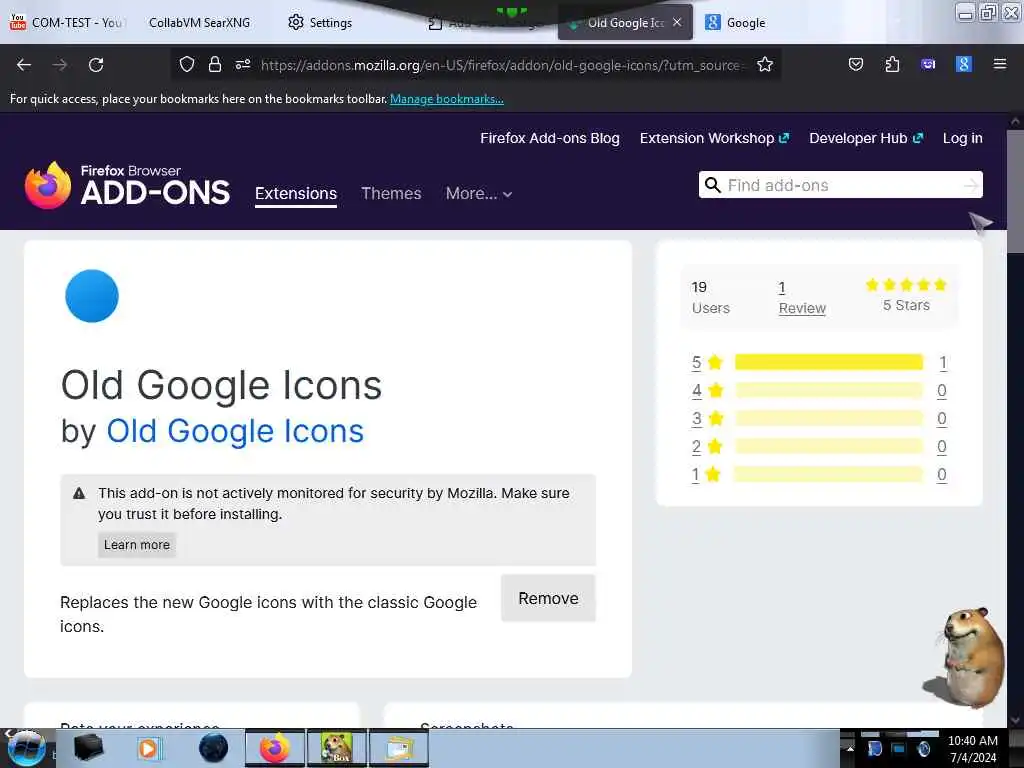Open the site permissions icon in address bar

(243, 64)
